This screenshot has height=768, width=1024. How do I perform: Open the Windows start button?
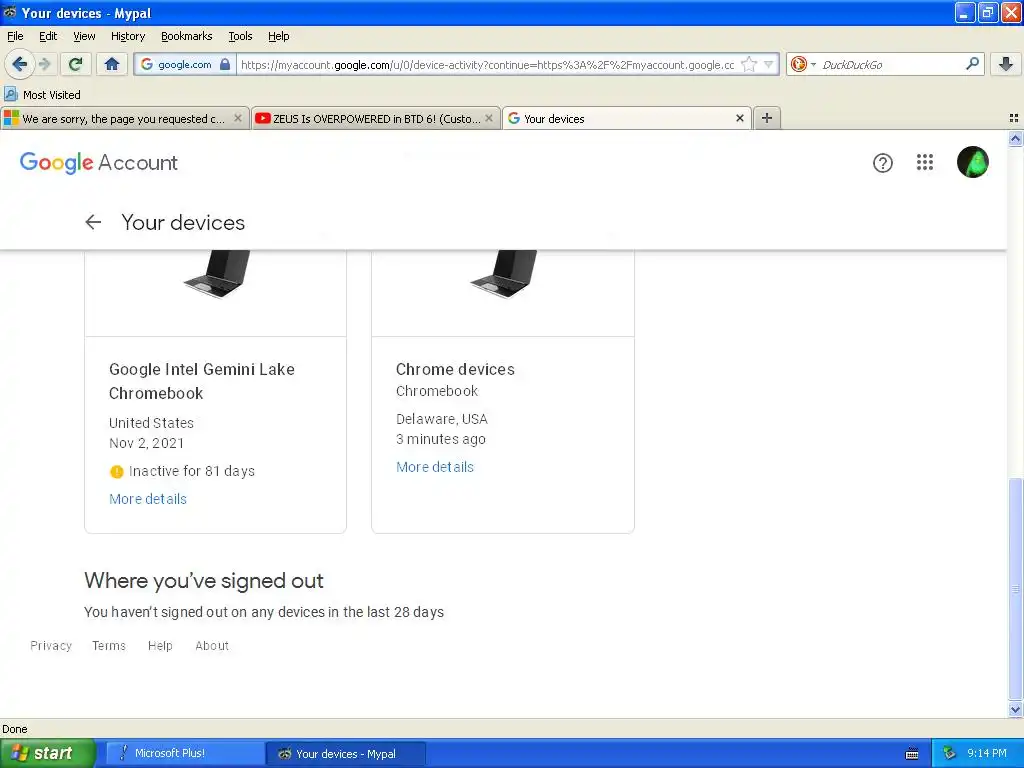[47, 753]
